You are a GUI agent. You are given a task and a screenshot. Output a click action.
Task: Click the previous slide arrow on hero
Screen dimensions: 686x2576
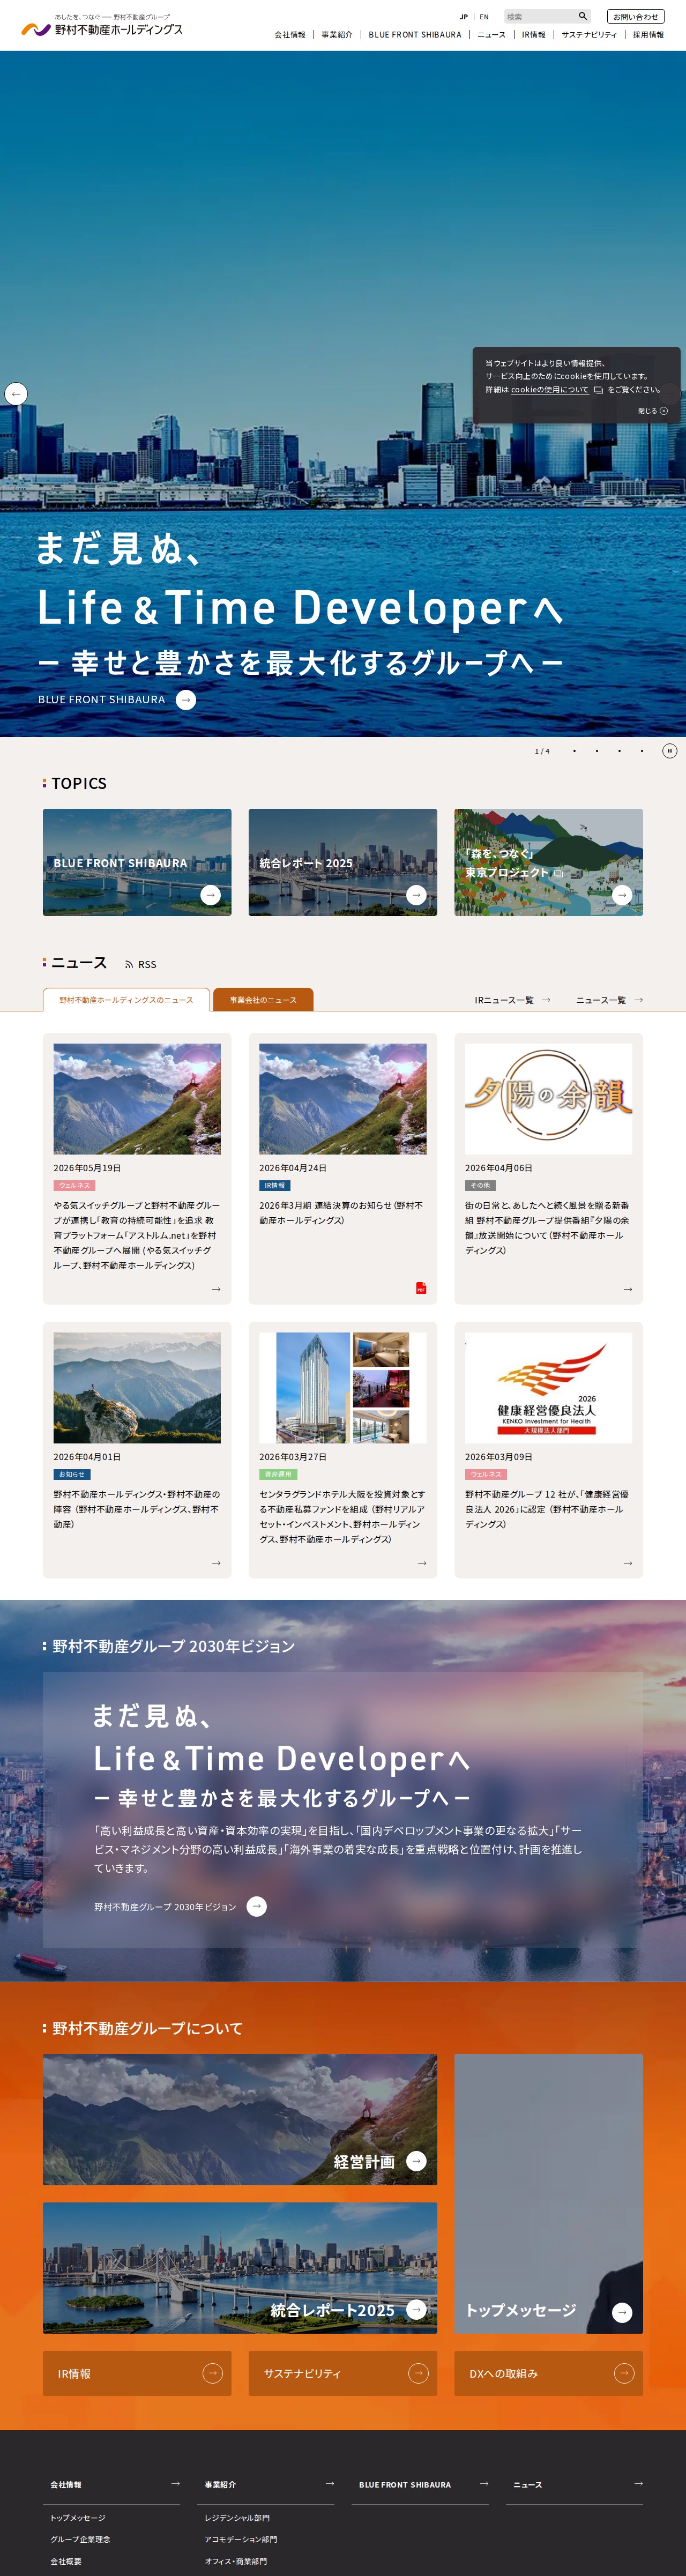coord(16,393)
